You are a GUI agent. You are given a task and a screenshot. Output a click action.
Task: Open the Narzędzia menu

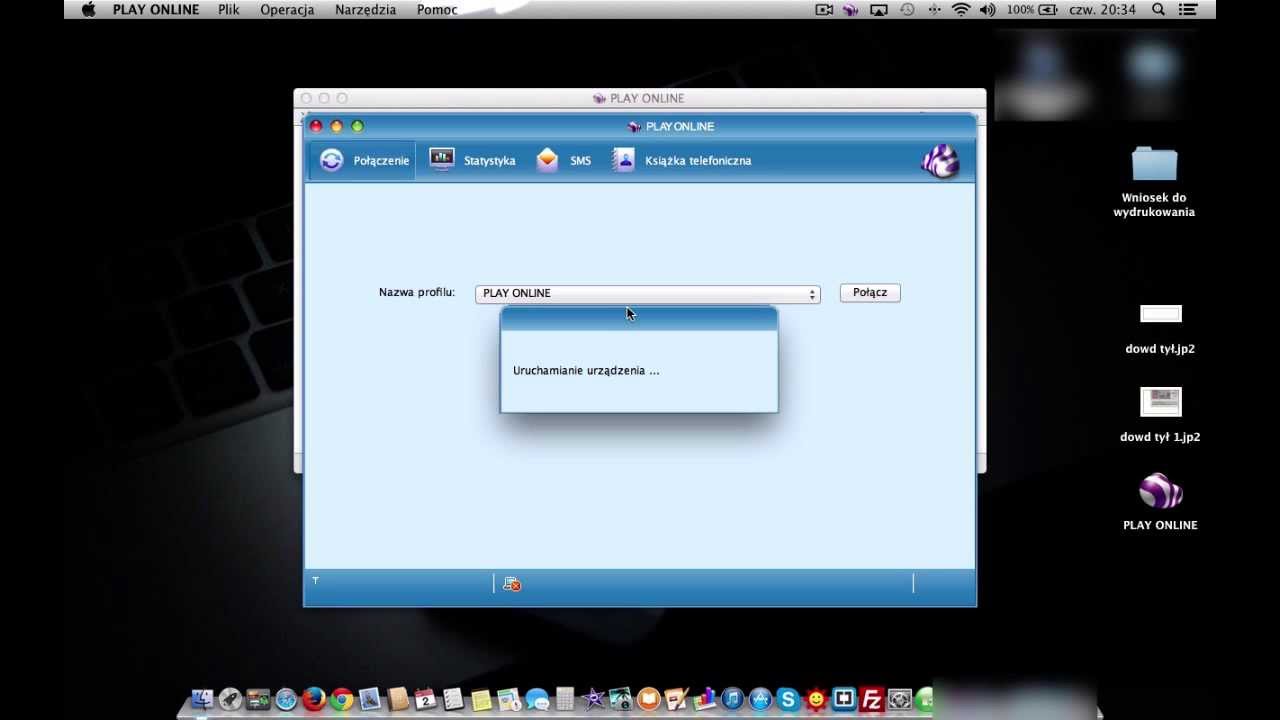pos(365,10)
